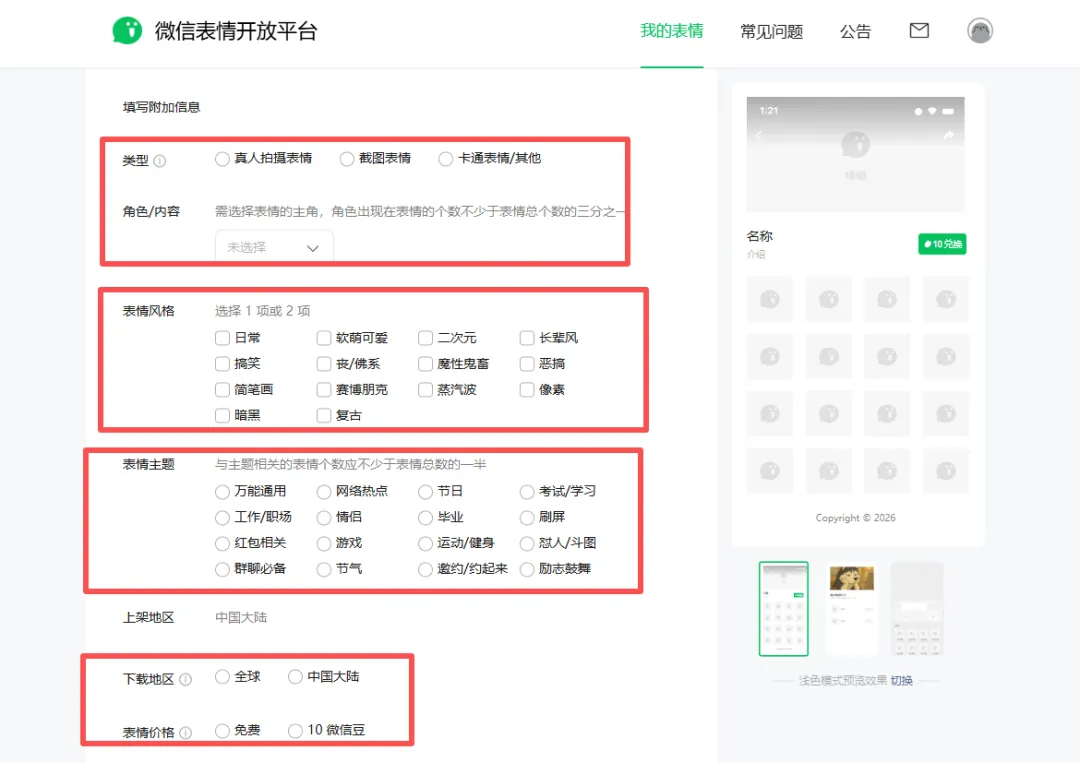Screen dimensions: 1080x763
Task: Click the WeChat sticker platform logo
Action: 127,30
